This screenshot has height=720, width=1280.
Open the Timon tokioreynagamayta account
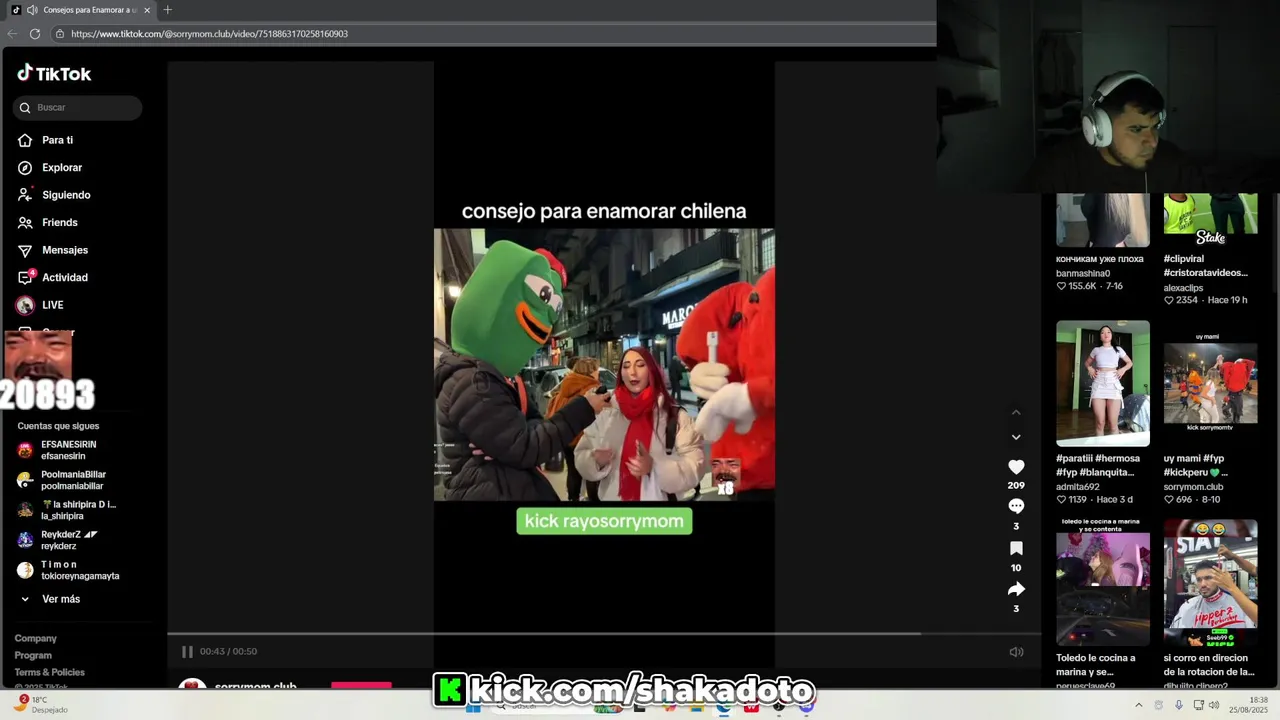68,570
